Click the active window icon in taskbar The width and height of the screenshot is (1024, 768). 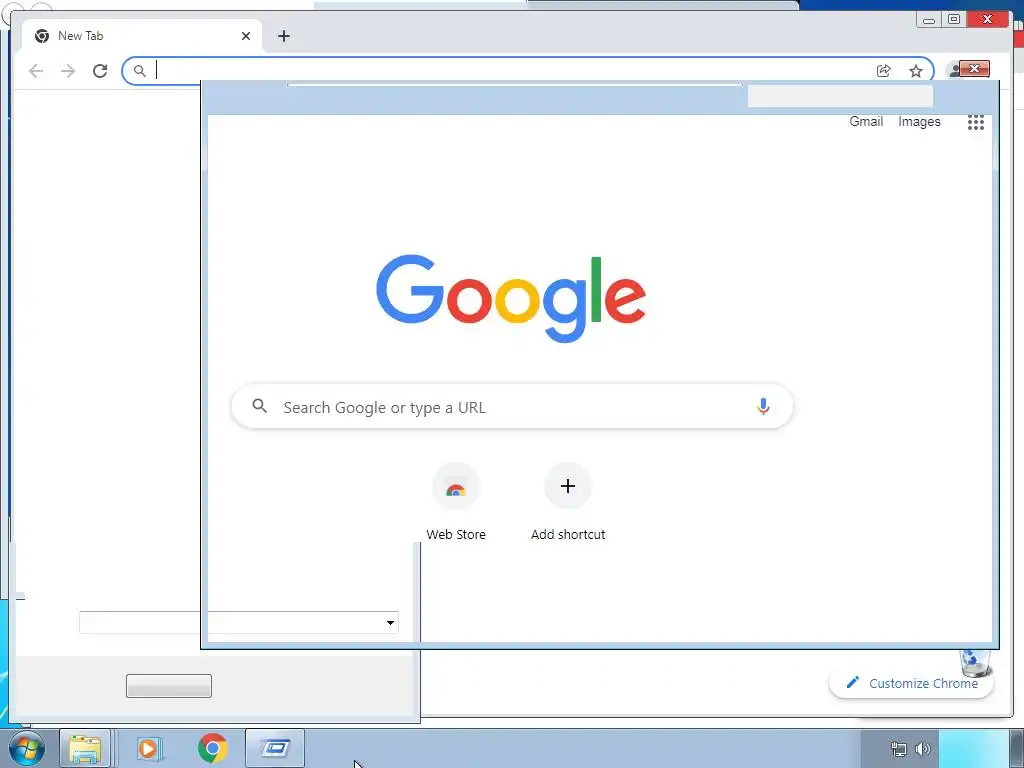[x=275, y=748]
